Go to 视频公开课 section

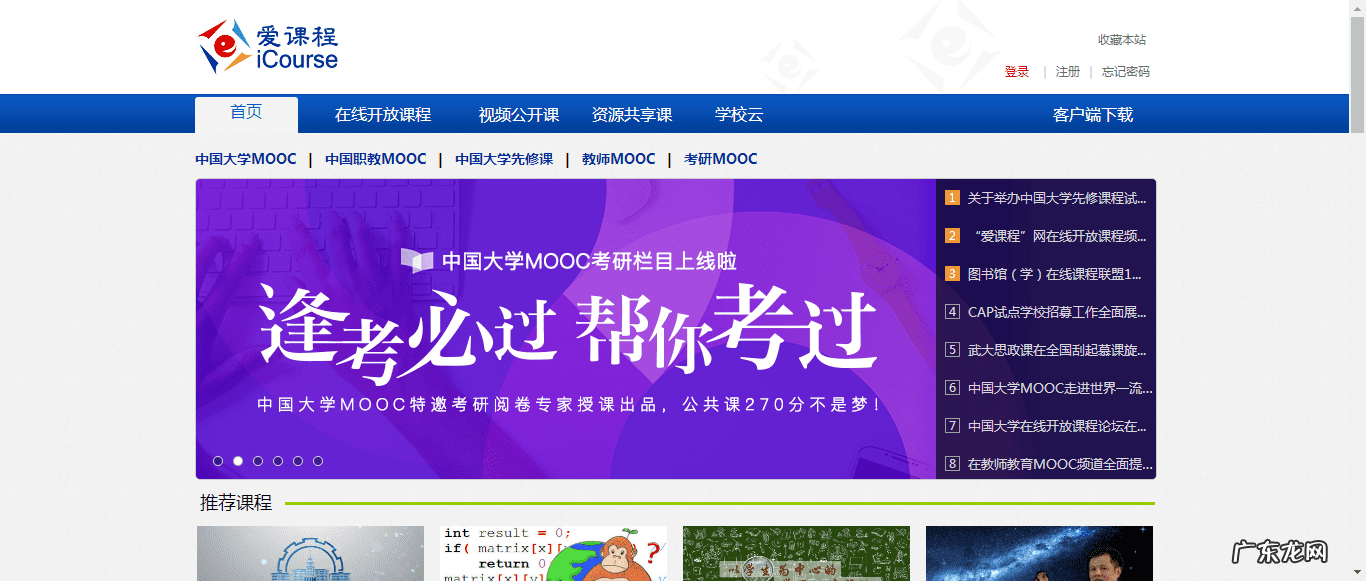tap(519, 115)
